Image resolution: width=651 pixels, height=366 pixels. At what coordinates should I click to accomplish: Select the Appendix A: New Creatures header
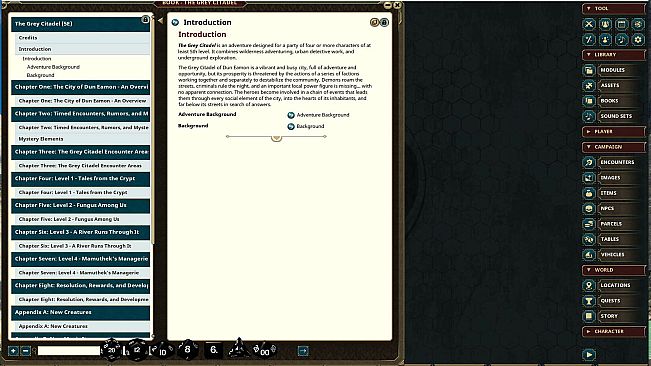[81, 312]
